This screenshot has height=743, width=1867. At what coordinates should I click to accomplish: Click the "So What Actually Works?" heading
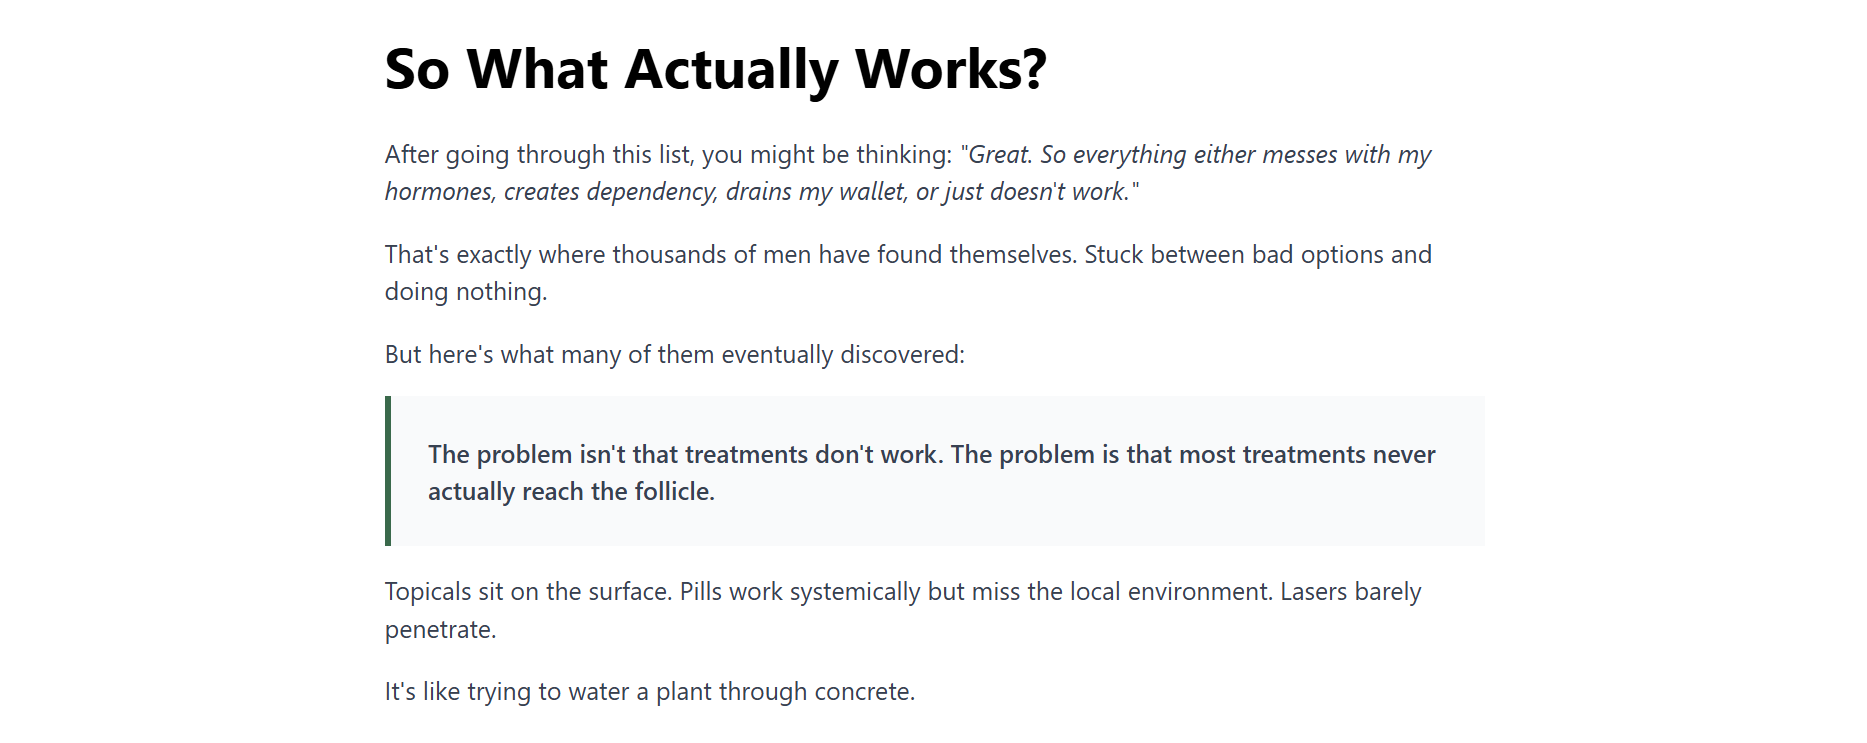pos(715,70)
